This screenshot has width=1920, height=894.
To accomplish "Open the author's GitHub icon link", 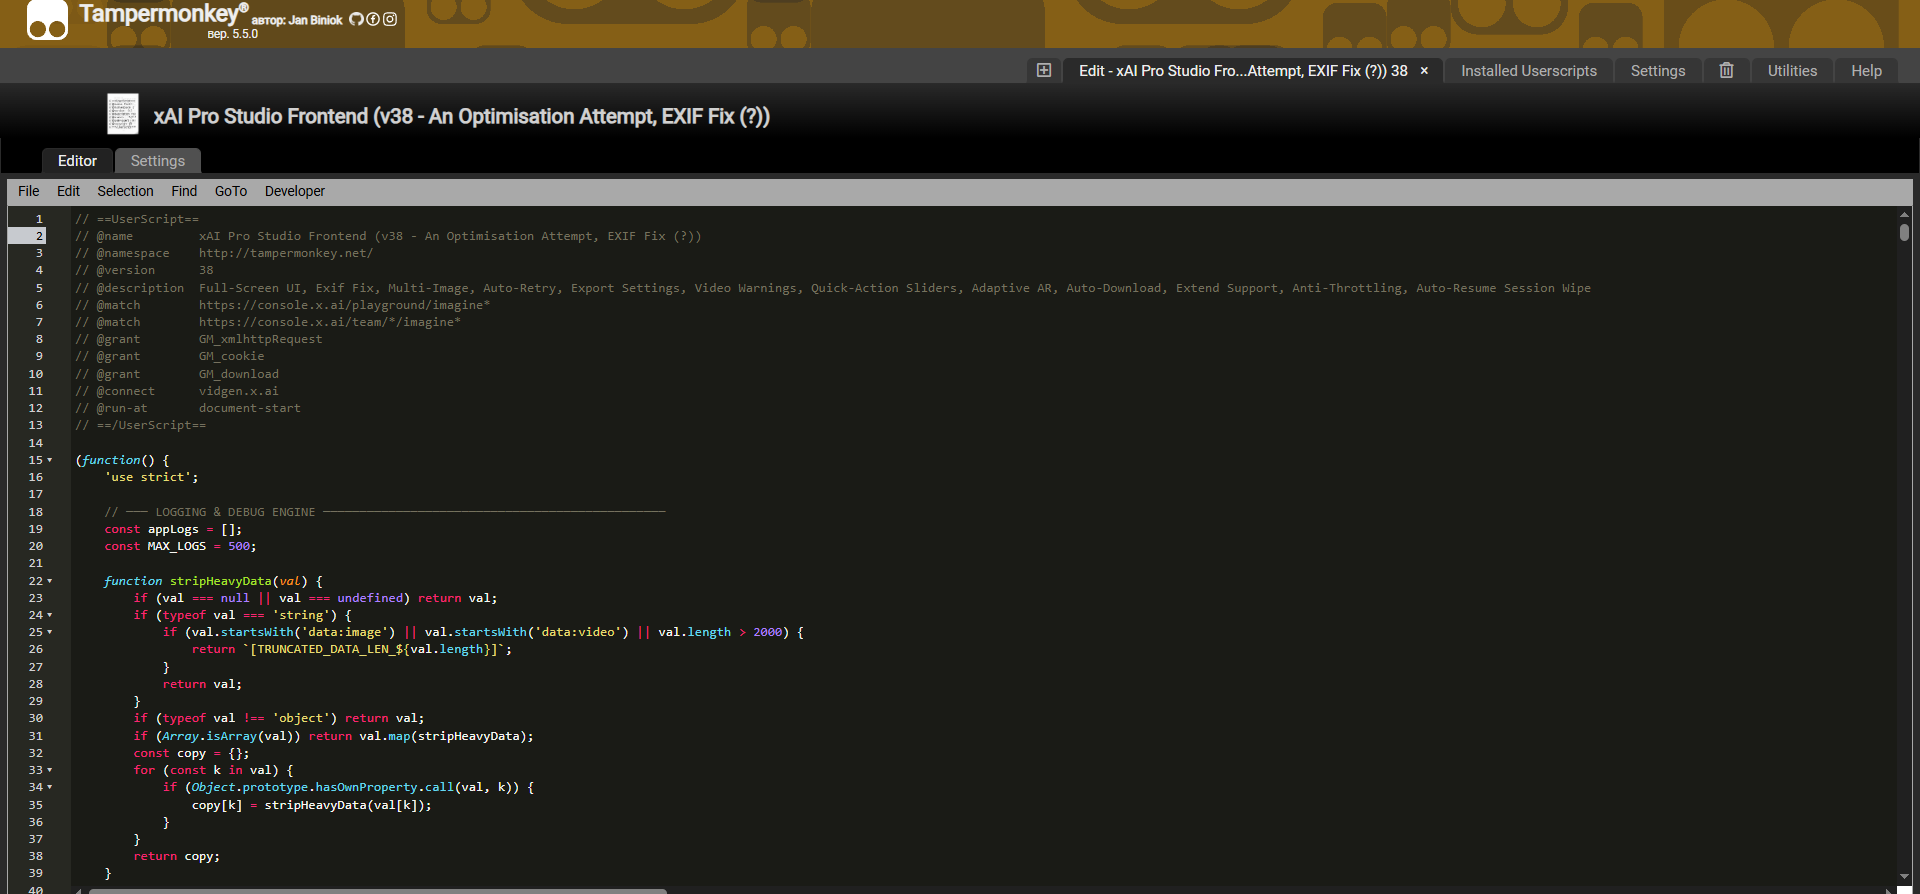I will [x=356, y=19].
